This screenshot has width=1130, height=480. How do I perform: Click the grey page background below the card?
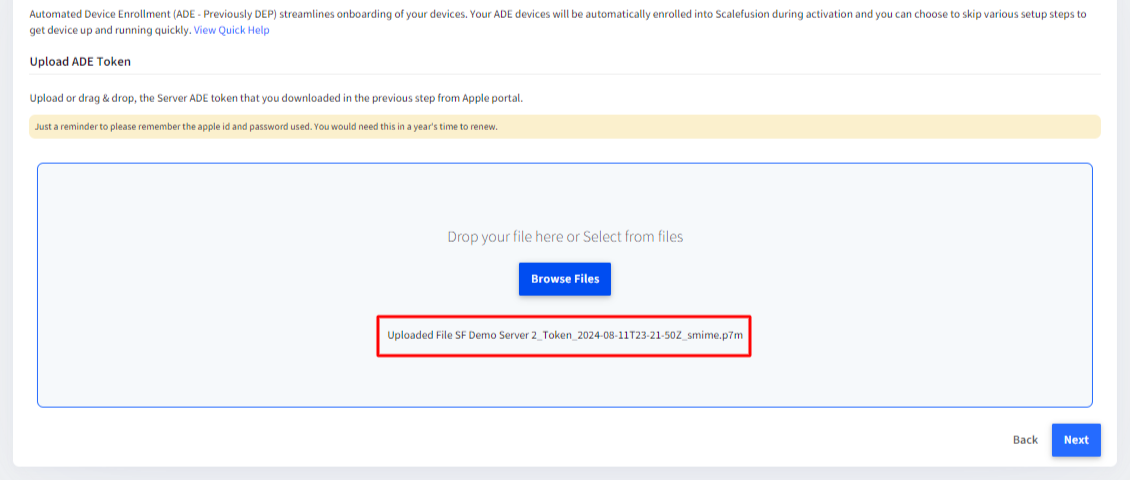[x=565, y=474]
